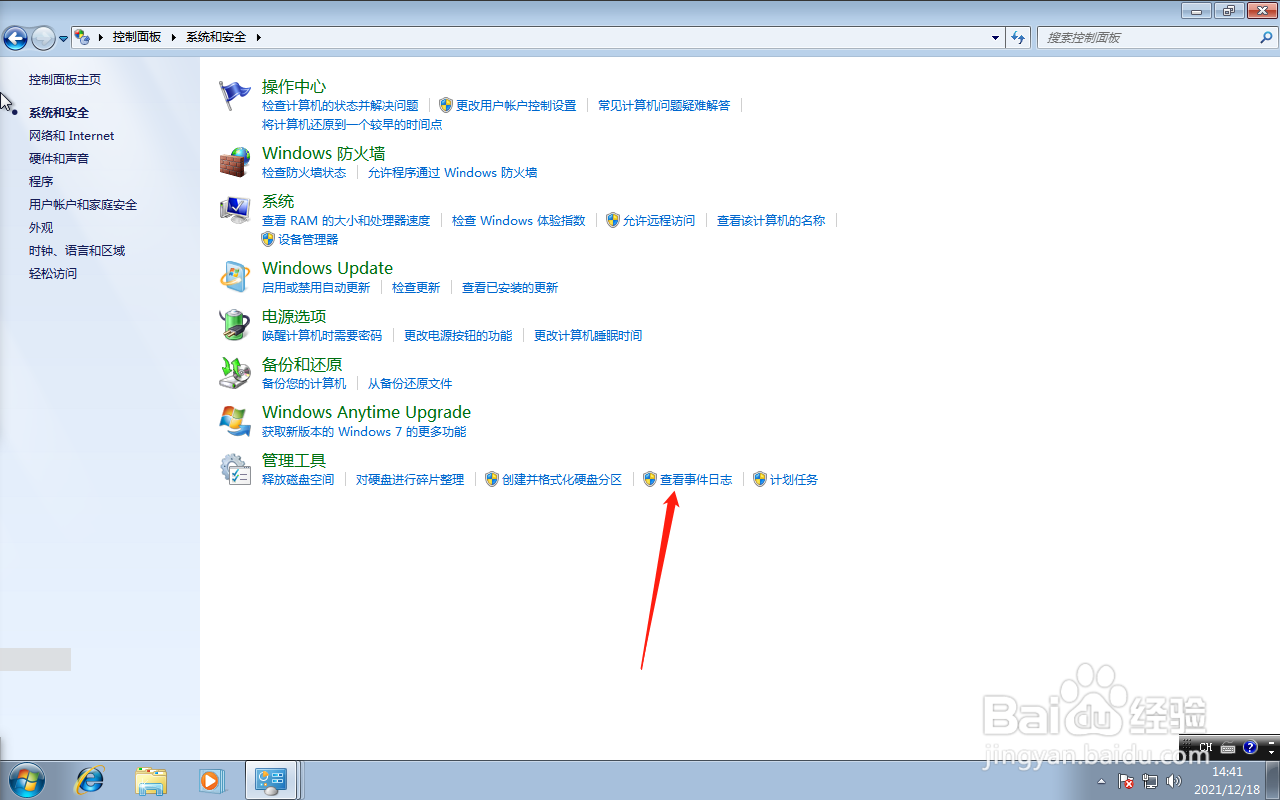Open the 电源选项 battery icon

[235, 325]
